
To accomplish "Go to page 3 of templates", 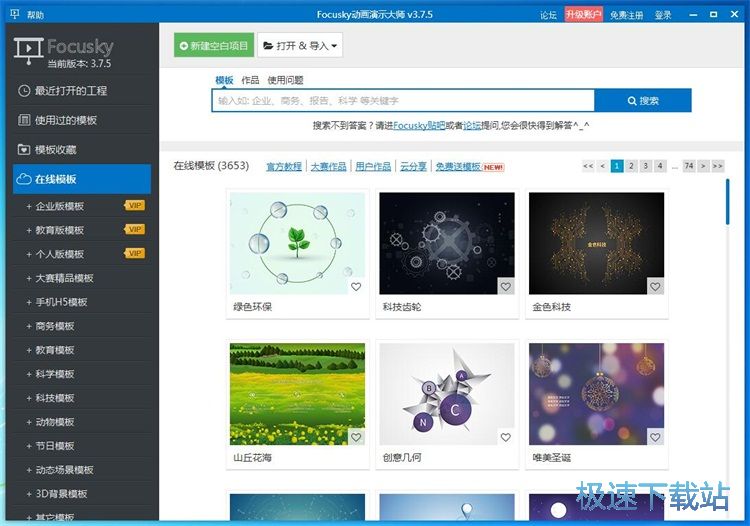I will tap(646, 166).
